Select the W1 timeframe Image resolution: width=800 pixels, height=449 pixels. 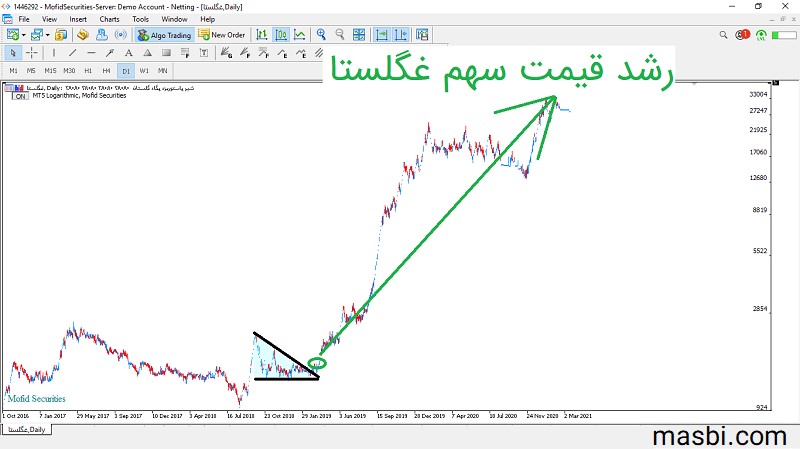pos(144,70)
